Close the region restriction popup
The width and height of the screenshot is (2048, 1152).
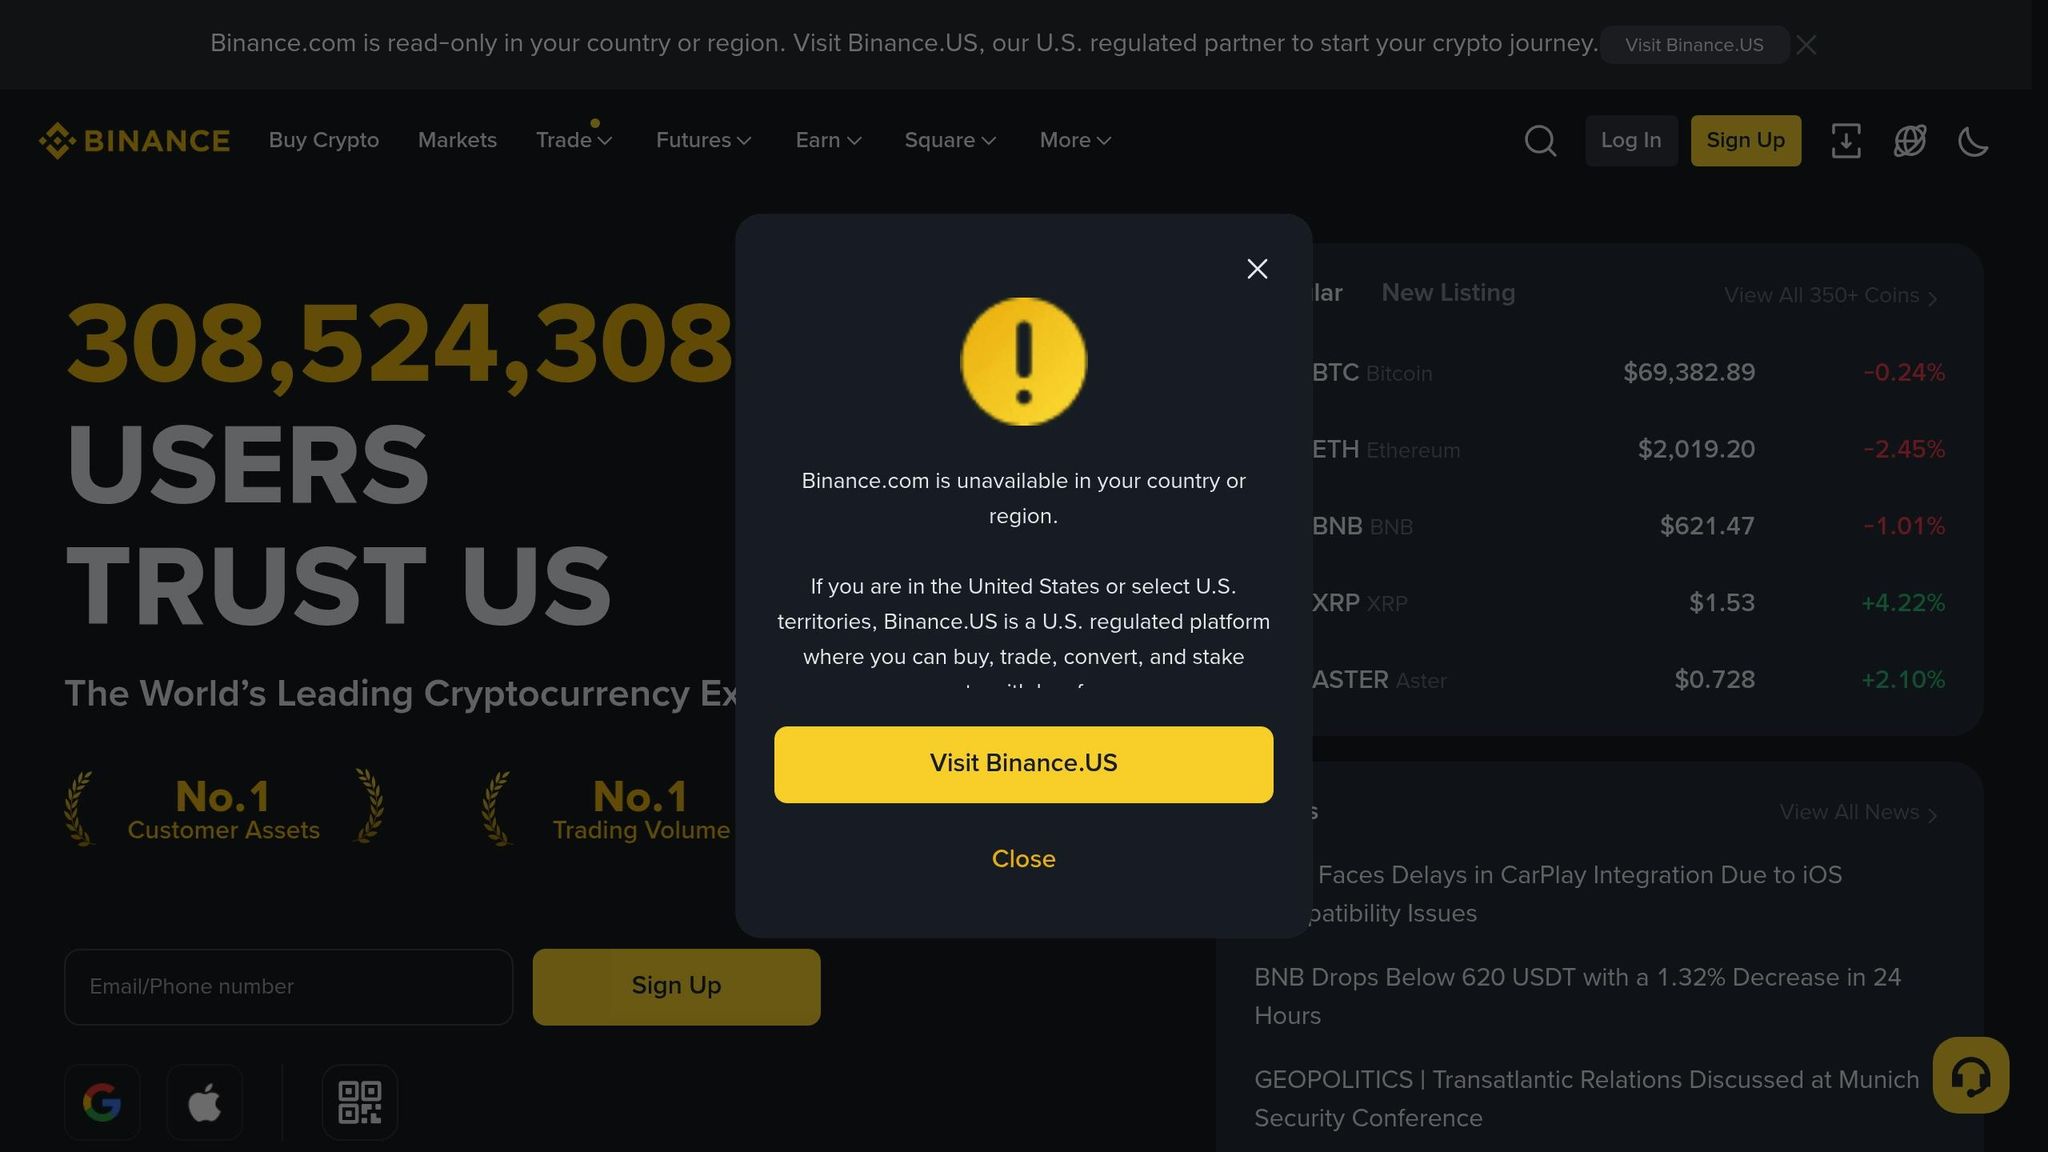point(1257,268)
